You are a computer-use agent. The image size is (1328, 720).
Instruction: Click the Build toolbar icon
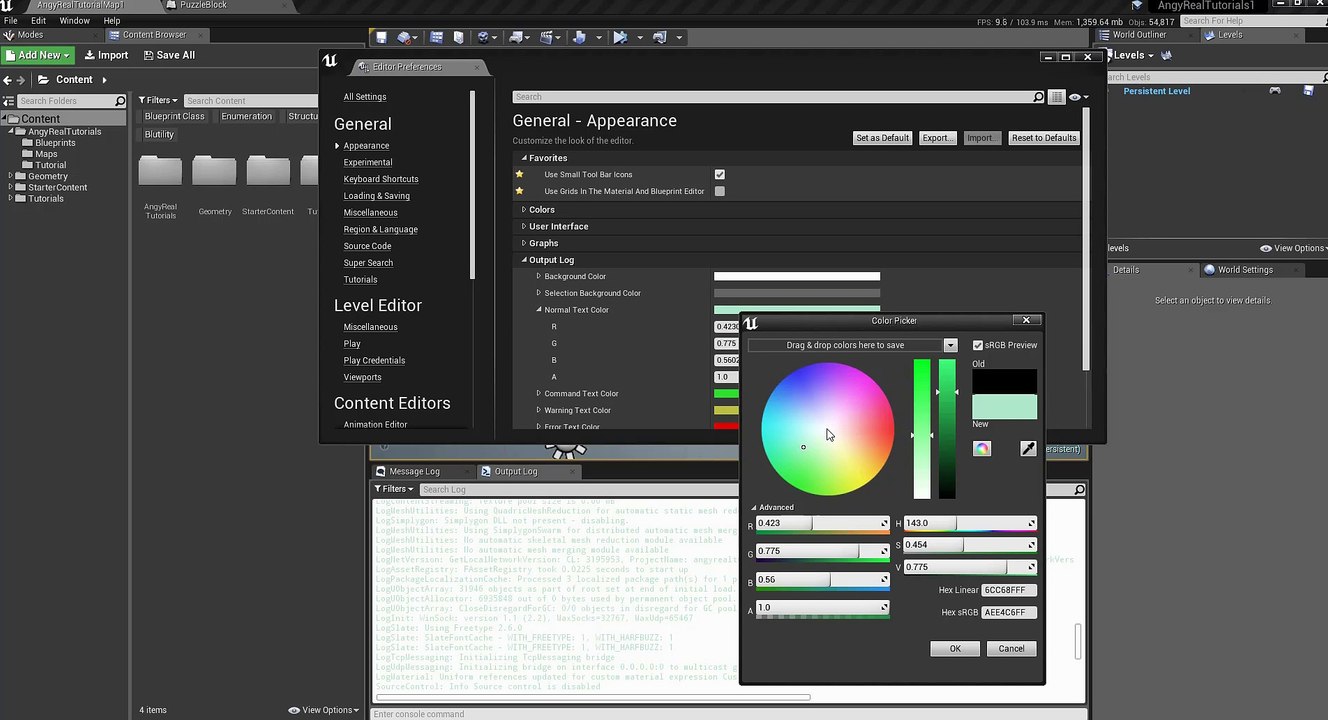tap(579, 37)
